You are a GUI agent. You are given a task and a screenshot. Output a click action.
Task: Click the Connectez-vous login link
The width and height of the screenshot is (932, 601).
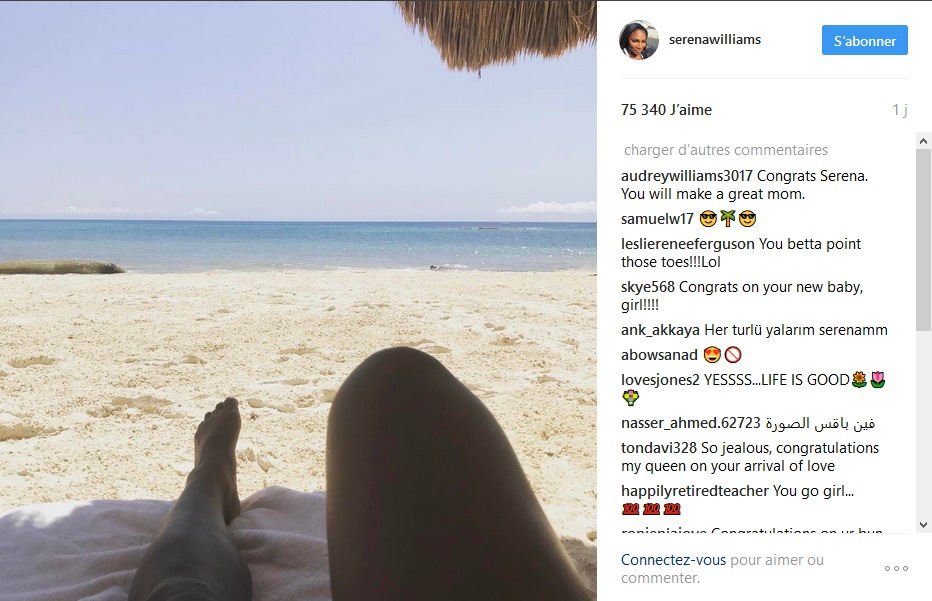point(673,559)
